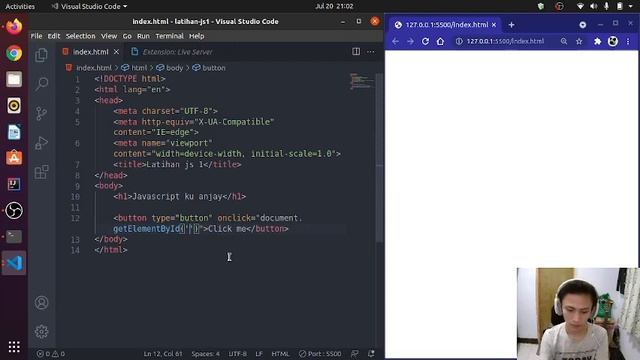Screen dimensions: 640x360
Task: Open the clock showing Jul 20 21:02
Action: tap(334, 6)
